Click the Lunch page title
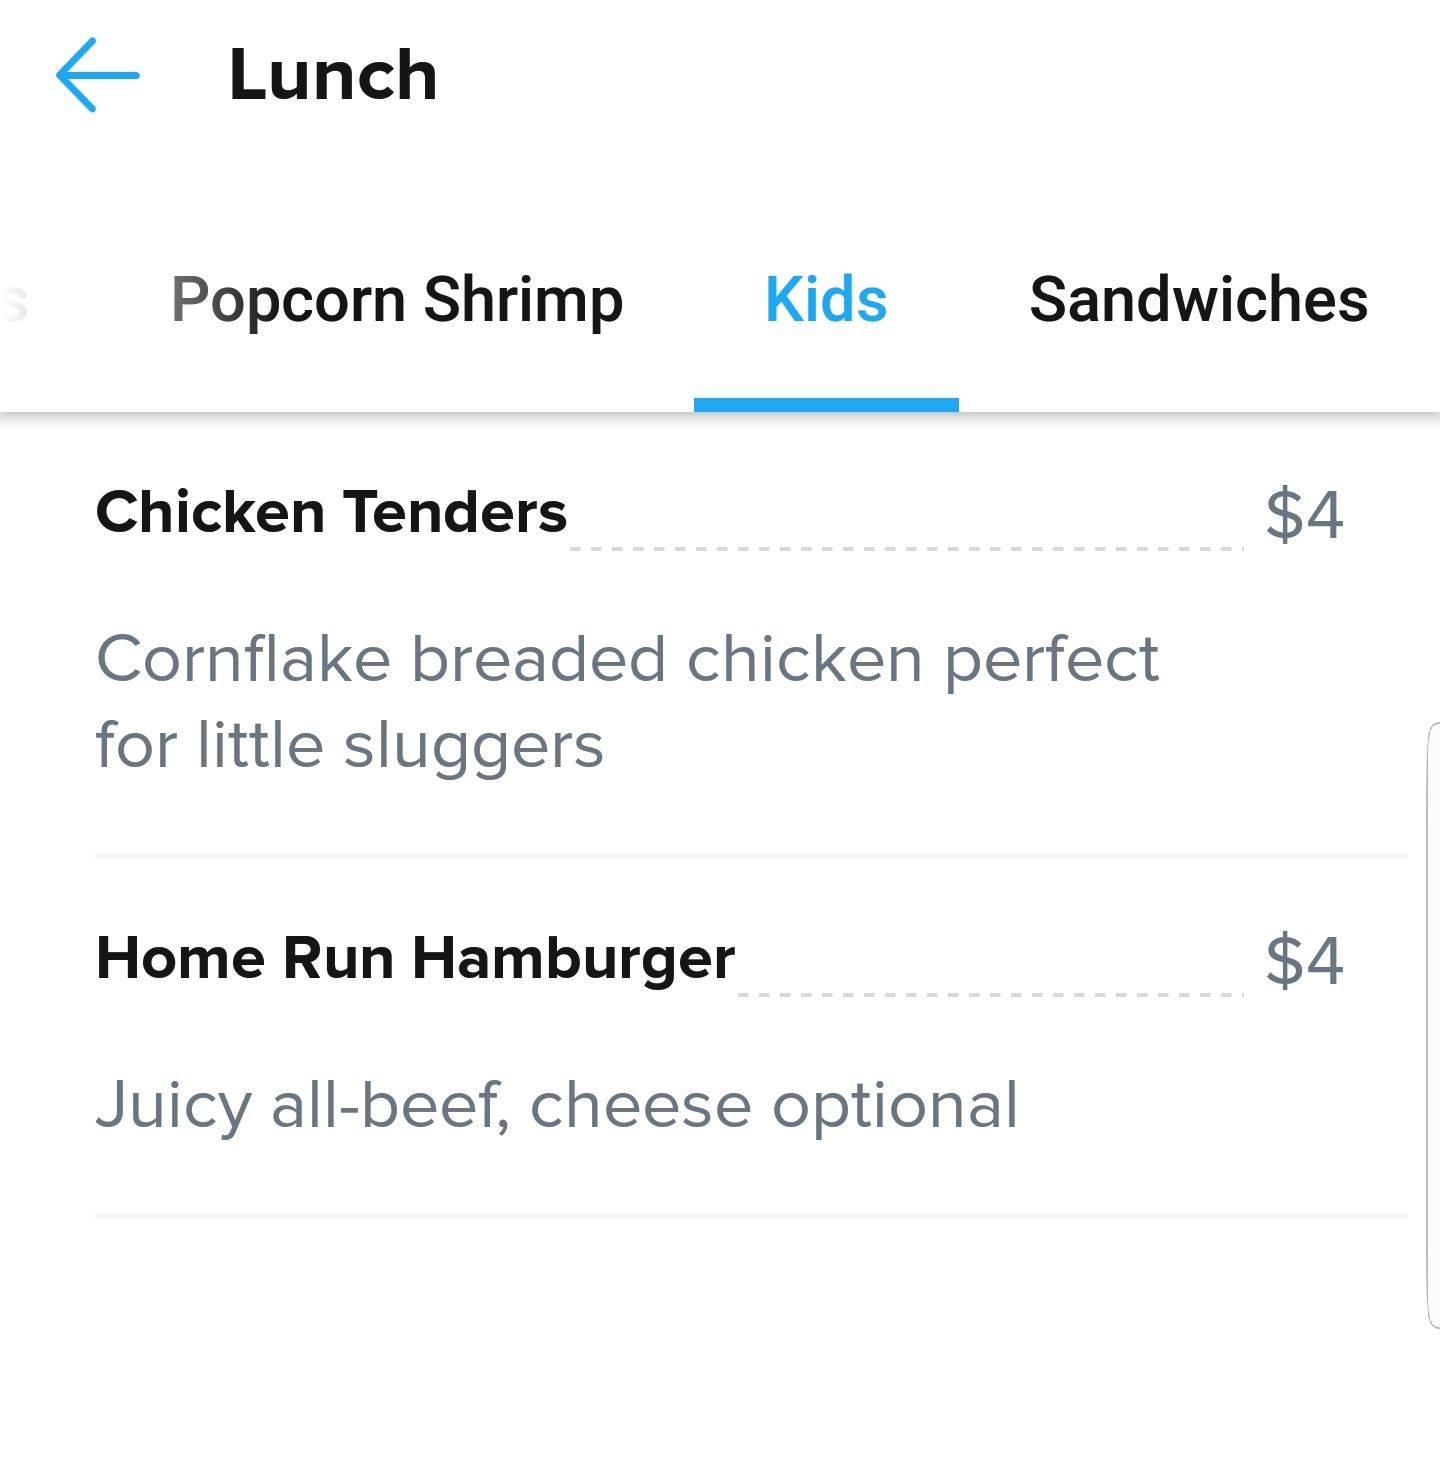The height and width of the screenshot is (1483, 1440). (x=333, y=76)
